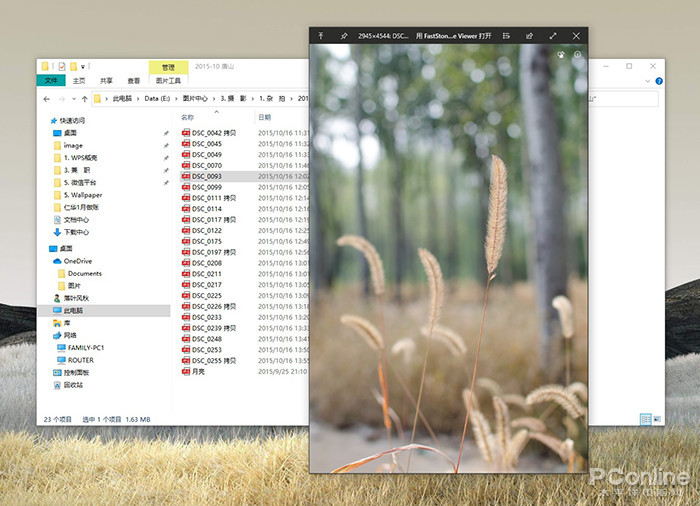This screenshot has height=506, width=700.
Task: Sort files by the 名称 column header
Action: (x=187, y=117)
